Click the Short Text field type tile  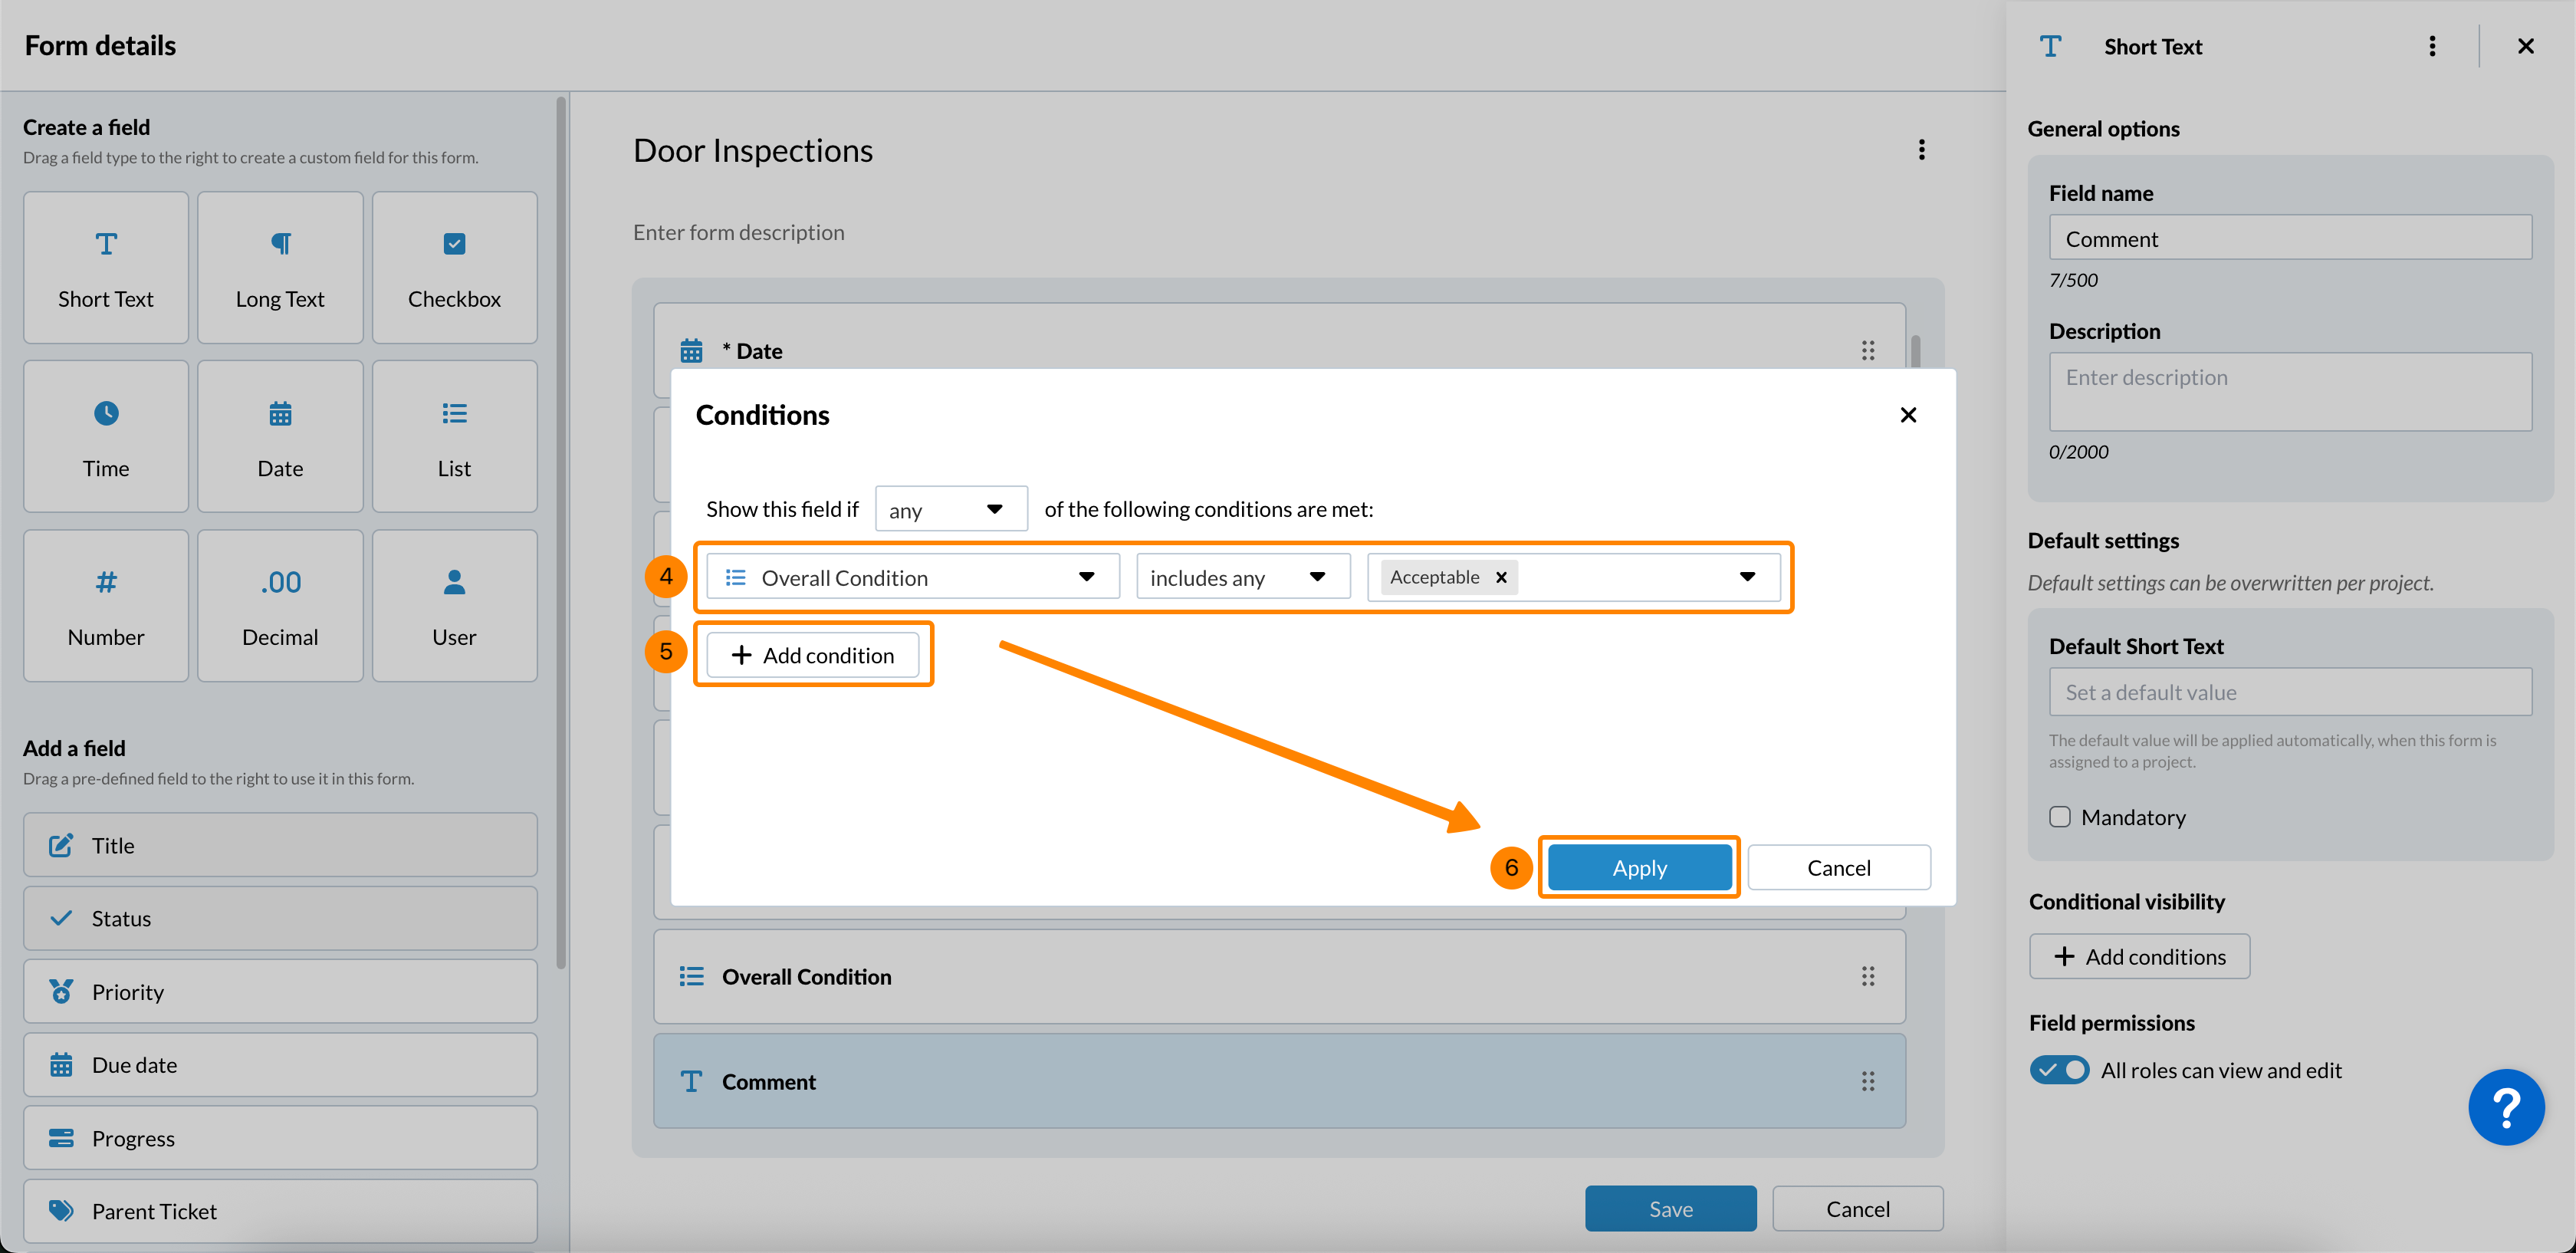coord(106,268)
